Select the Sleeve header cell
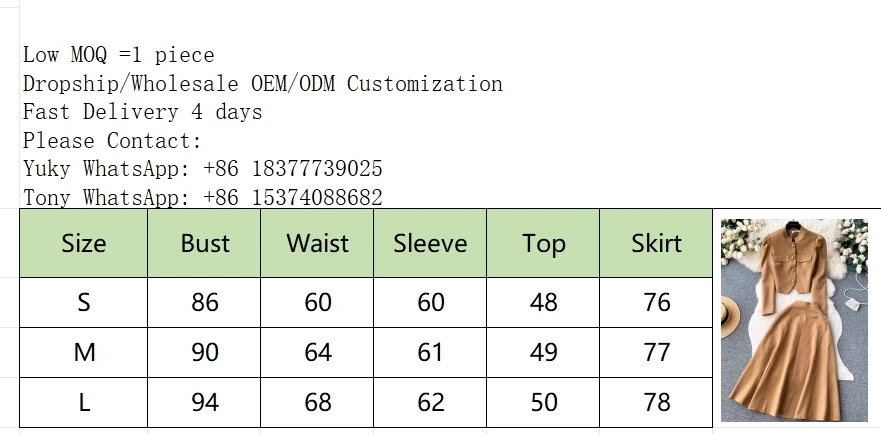Screen dimensions: 881x434 coord(430,243)
